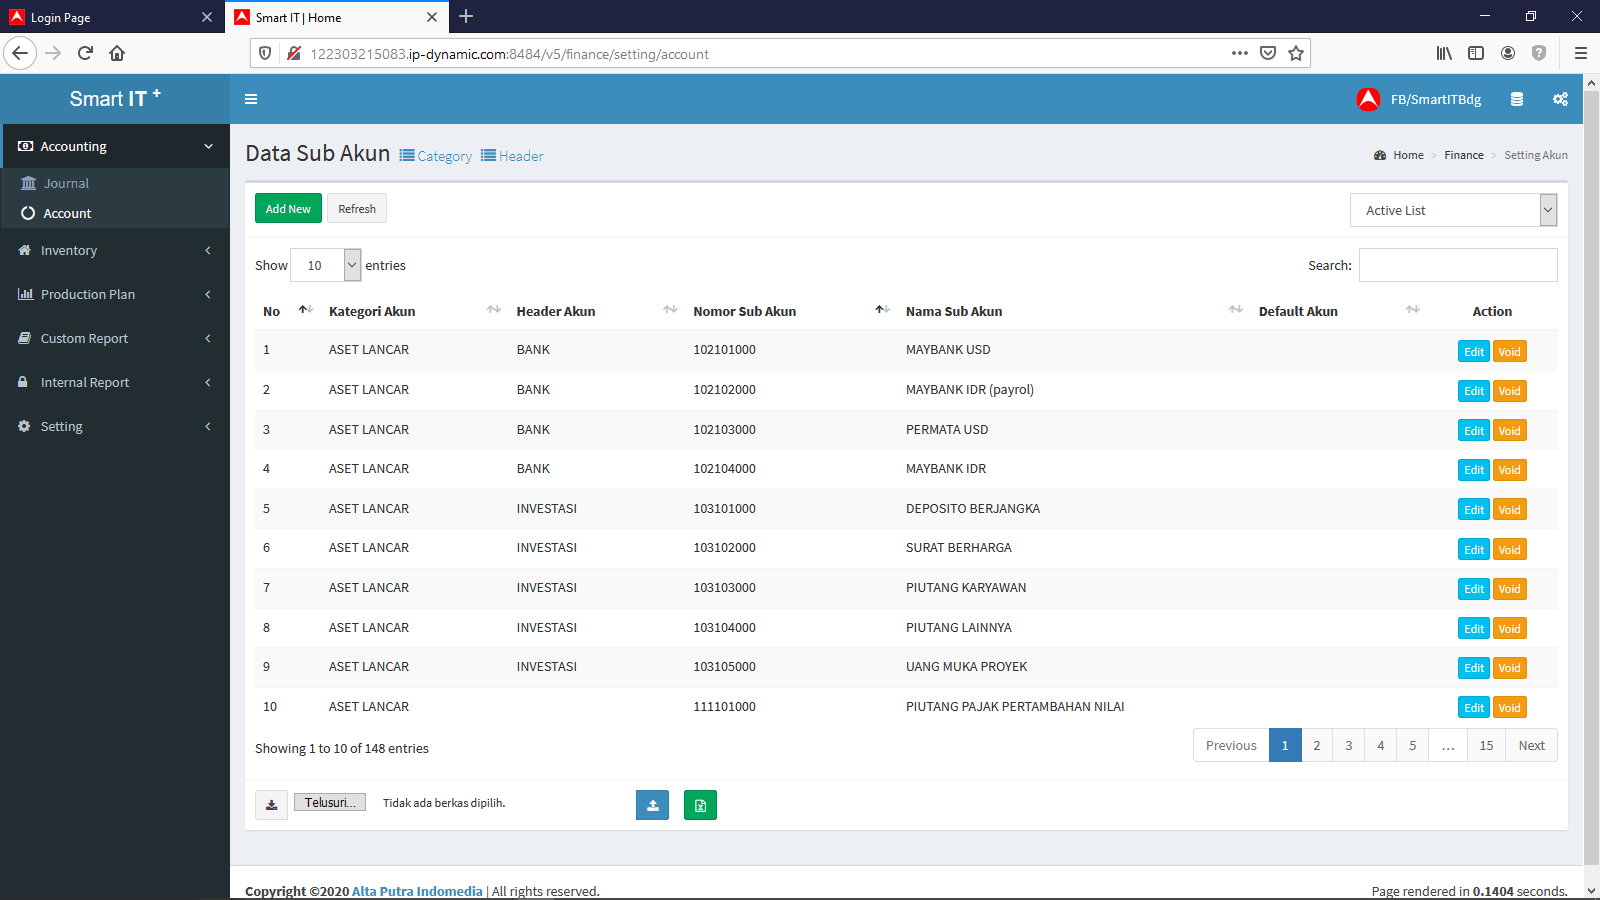Image resolution: width=1600 pixels, height=900 pixels.
Task: Click the green Excel export icon button
Action: [x=700, y=805]
